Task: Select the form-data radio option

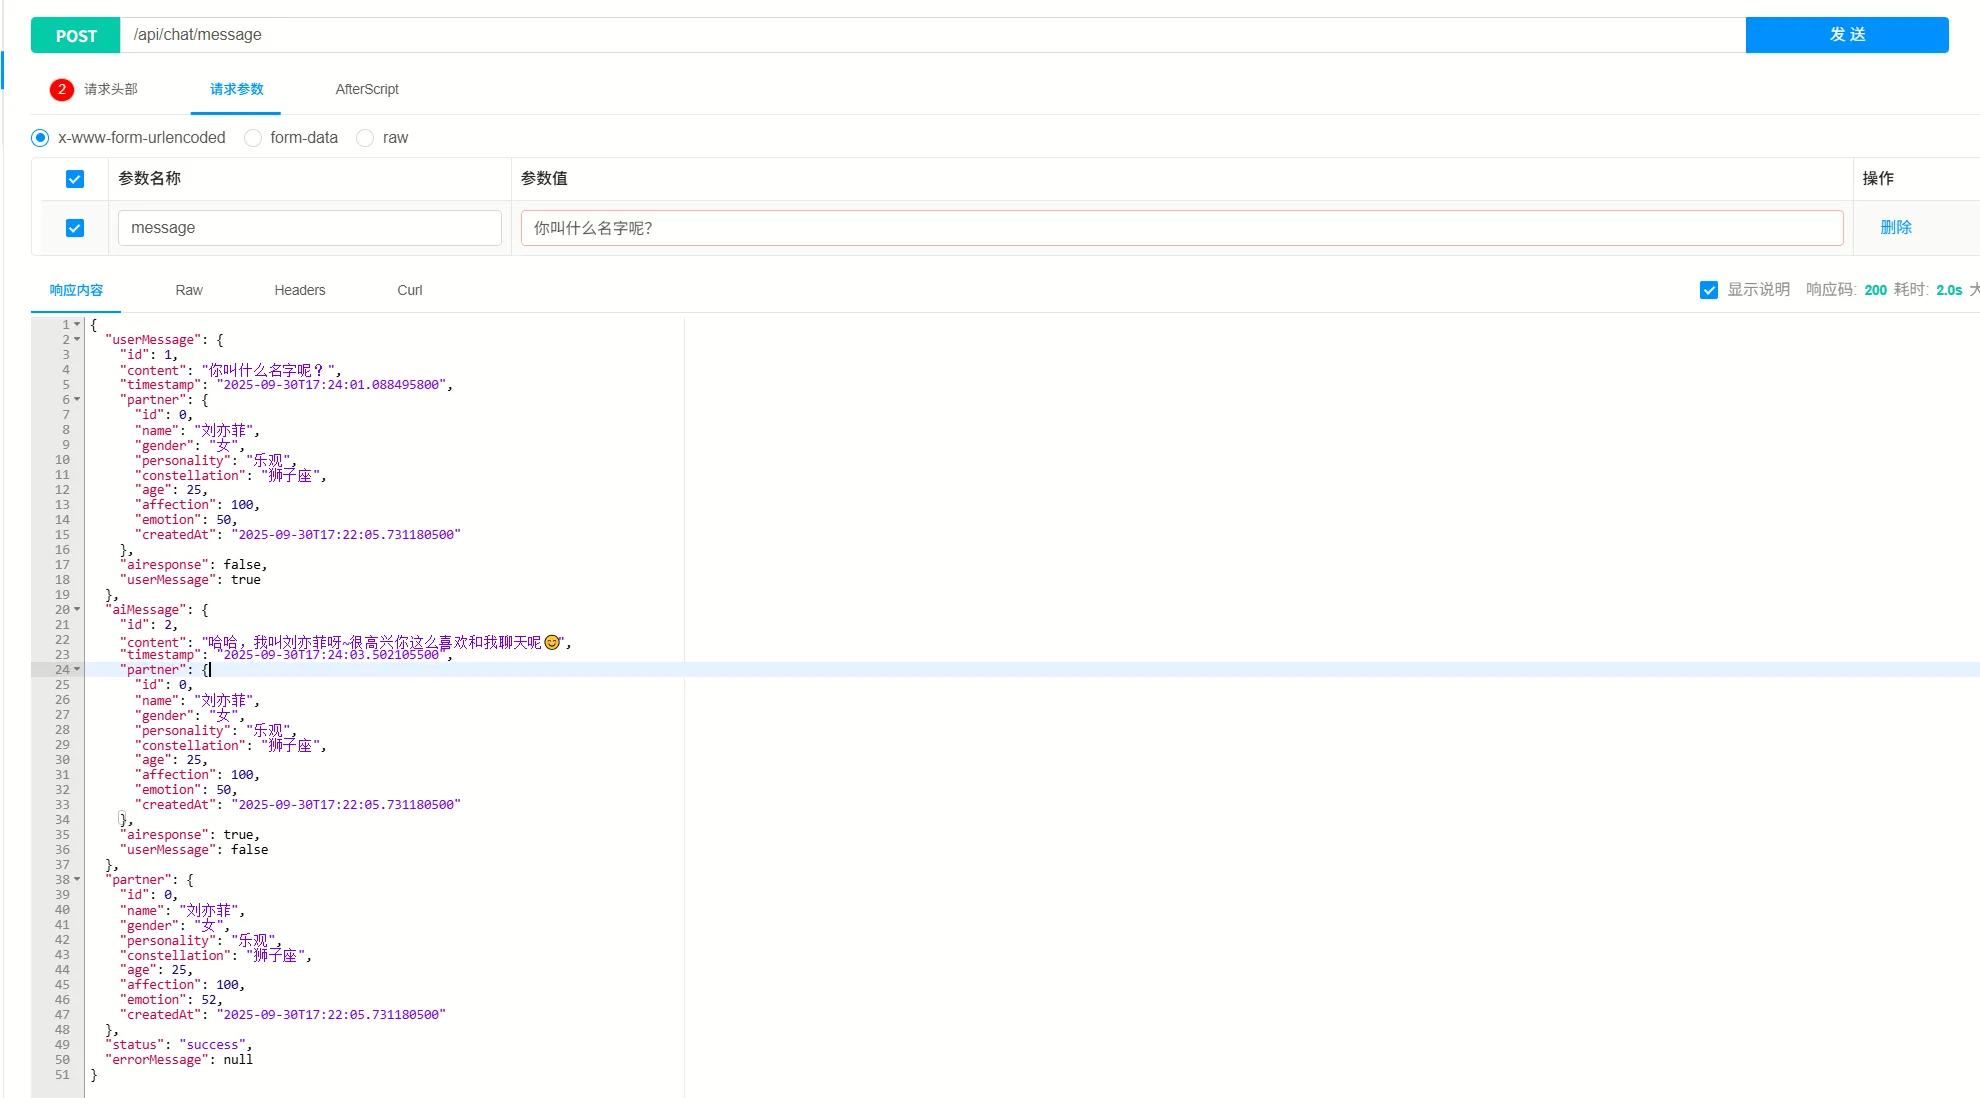Action: [253, 138]
